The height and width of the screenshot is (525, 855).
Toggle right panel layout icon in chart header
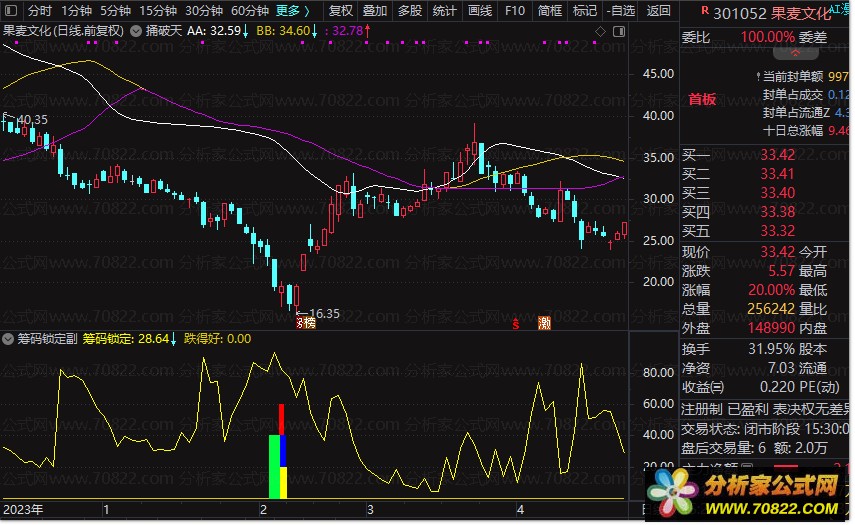click(x=619, y=32)
